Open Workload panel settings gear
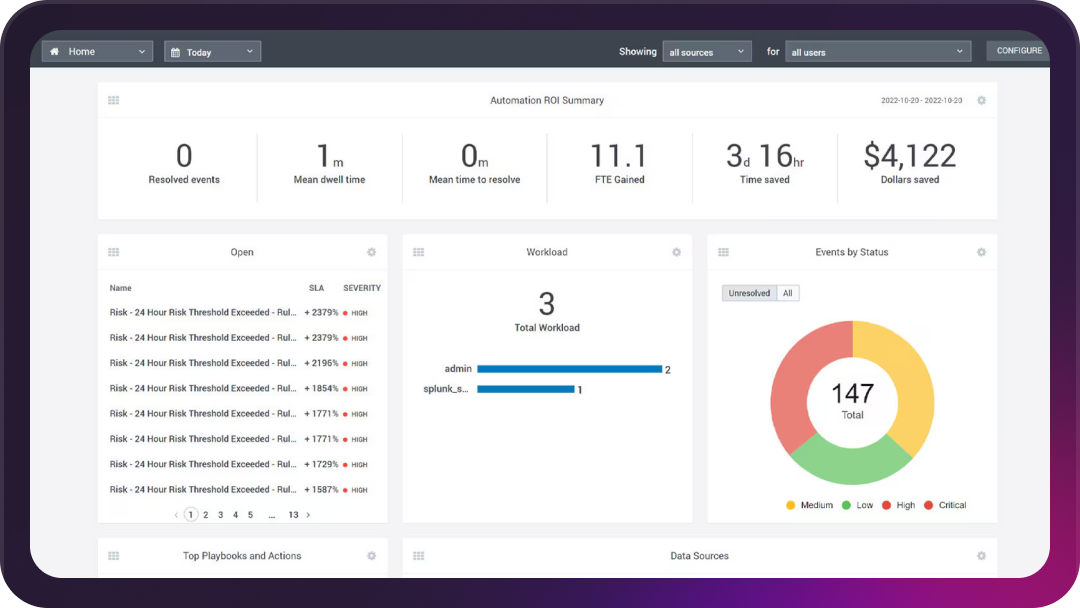The width and height of the screenshot is (1080, 608). (676, 253)
